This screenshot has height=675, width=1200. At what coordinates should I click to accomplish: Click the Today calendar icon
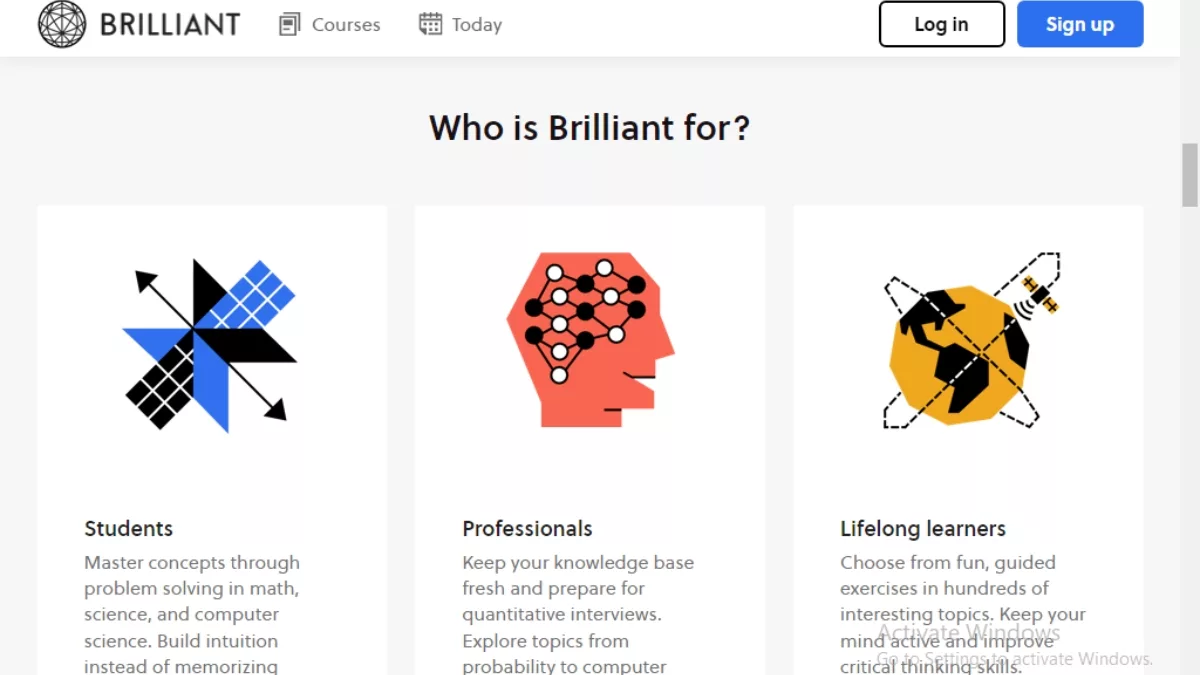(x=431, y=24)
